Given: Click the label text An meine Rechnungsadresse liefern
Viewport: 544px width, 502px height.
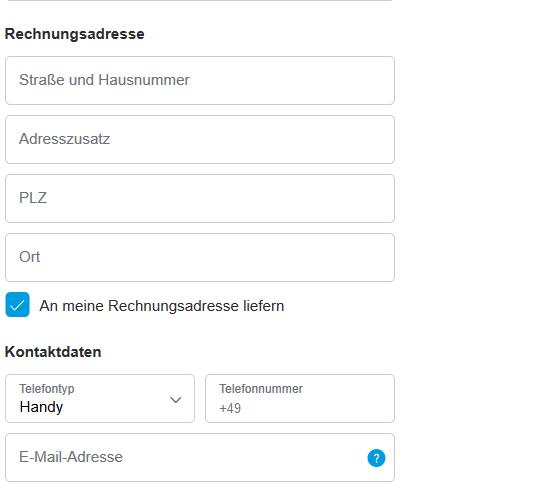Looking at the screenshot, I should tap(162, 306).
